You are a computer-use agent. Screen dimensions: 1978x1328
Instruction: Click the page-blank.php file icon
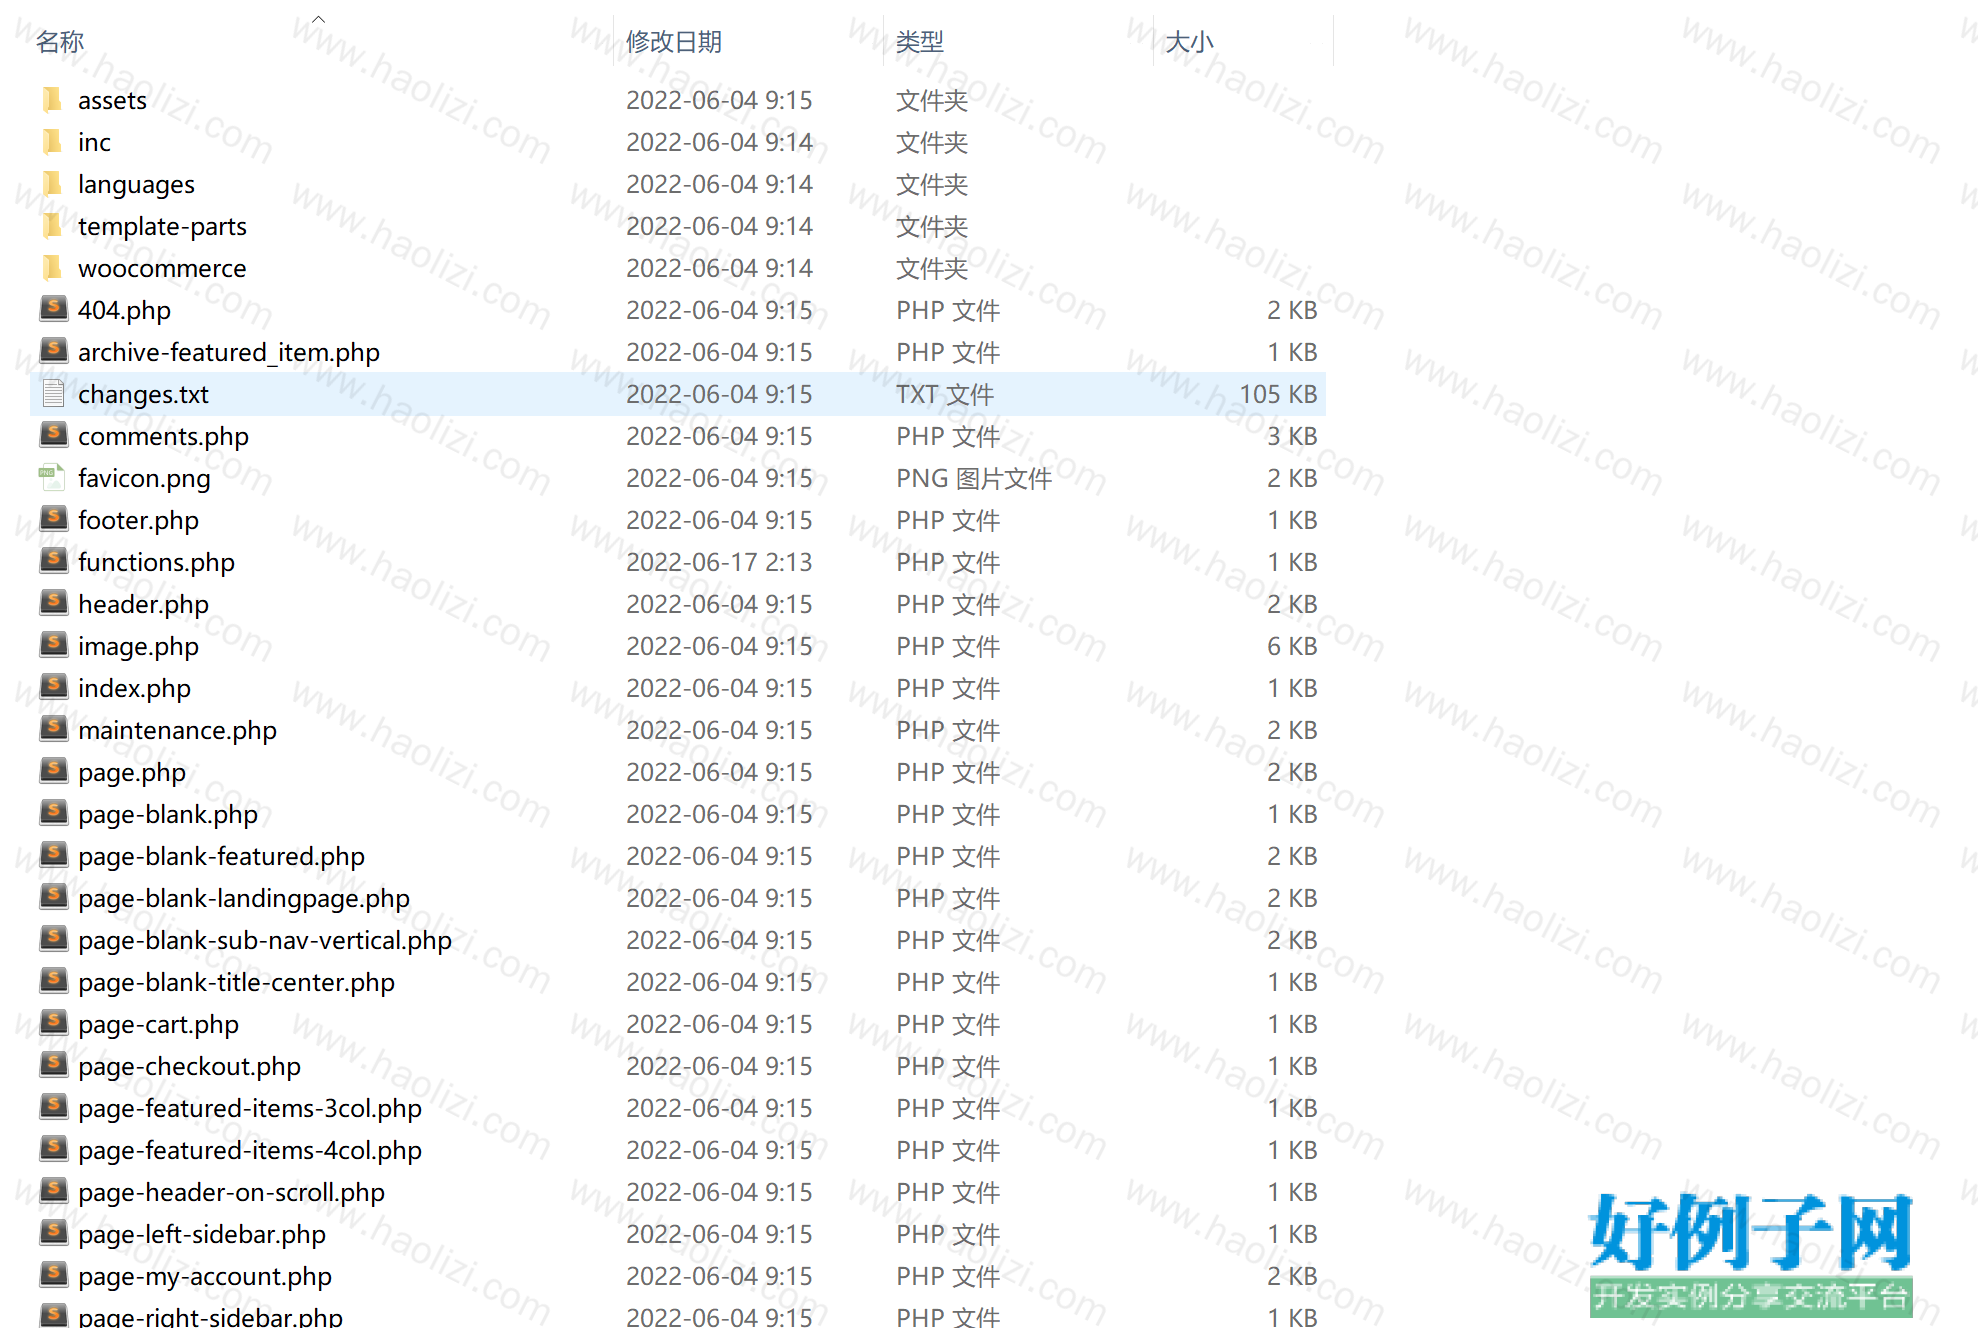point(53,813)
